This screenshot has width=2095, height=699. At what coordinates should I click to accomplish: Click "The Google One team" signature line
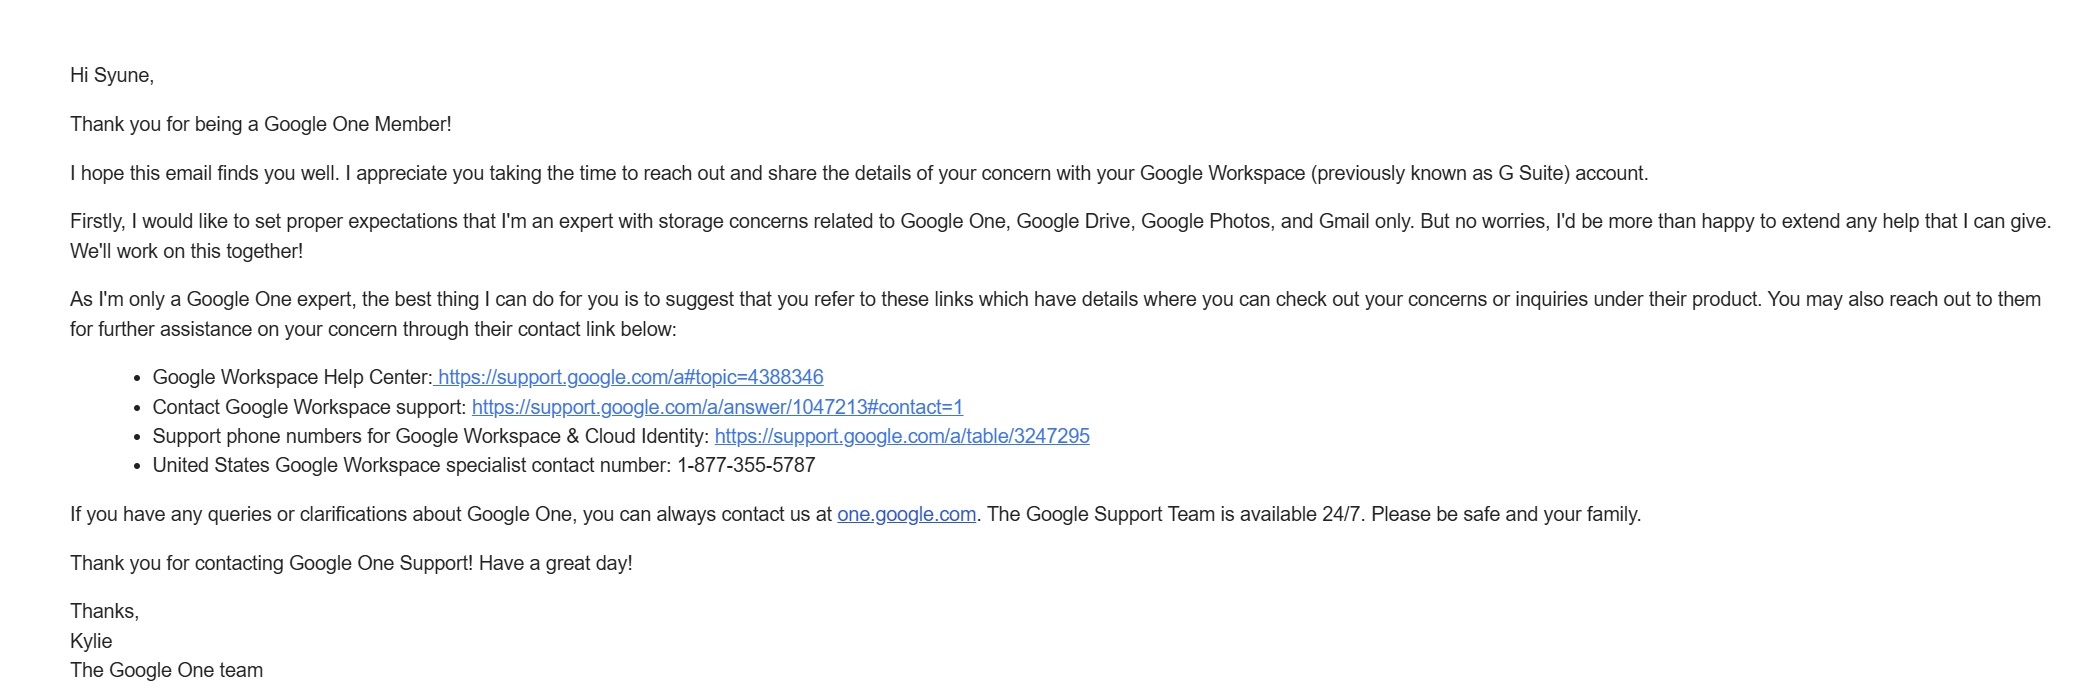click(x=166, y=670)
